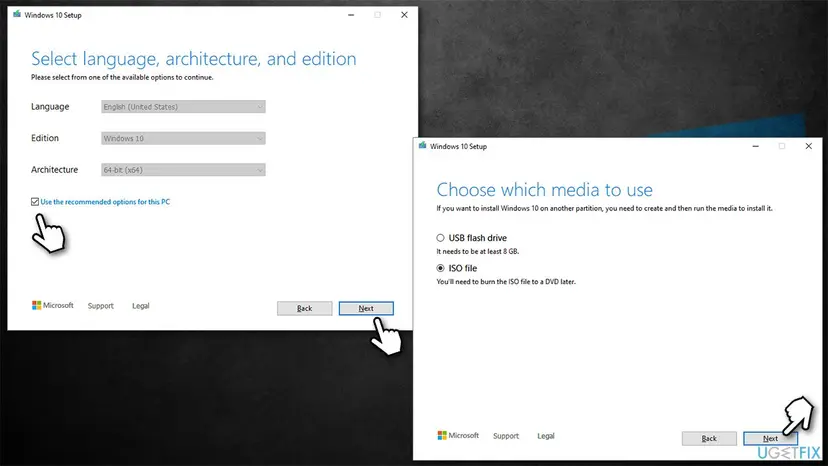The height and width of the screenshot is (466, 828).
Task: Click Next in the language selection window
Action: click(366, 309)
